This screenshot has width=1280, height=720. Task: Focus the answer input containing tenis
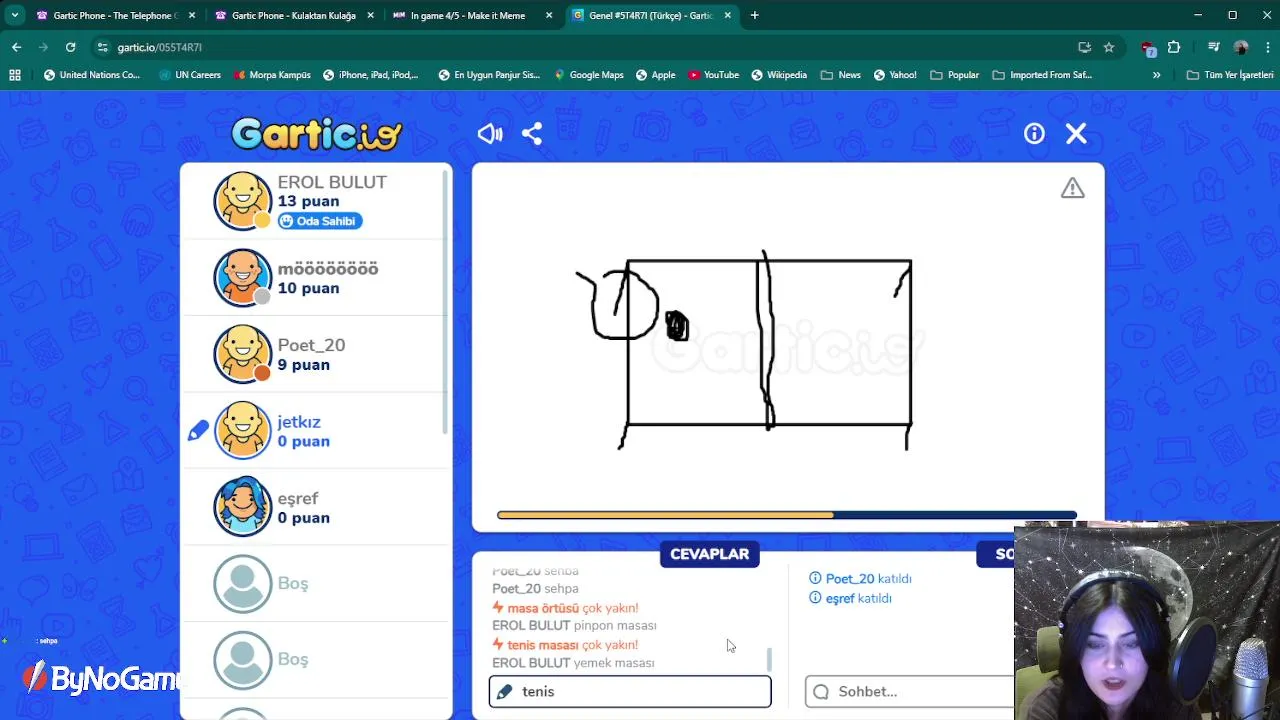click(x=630, y=691)
